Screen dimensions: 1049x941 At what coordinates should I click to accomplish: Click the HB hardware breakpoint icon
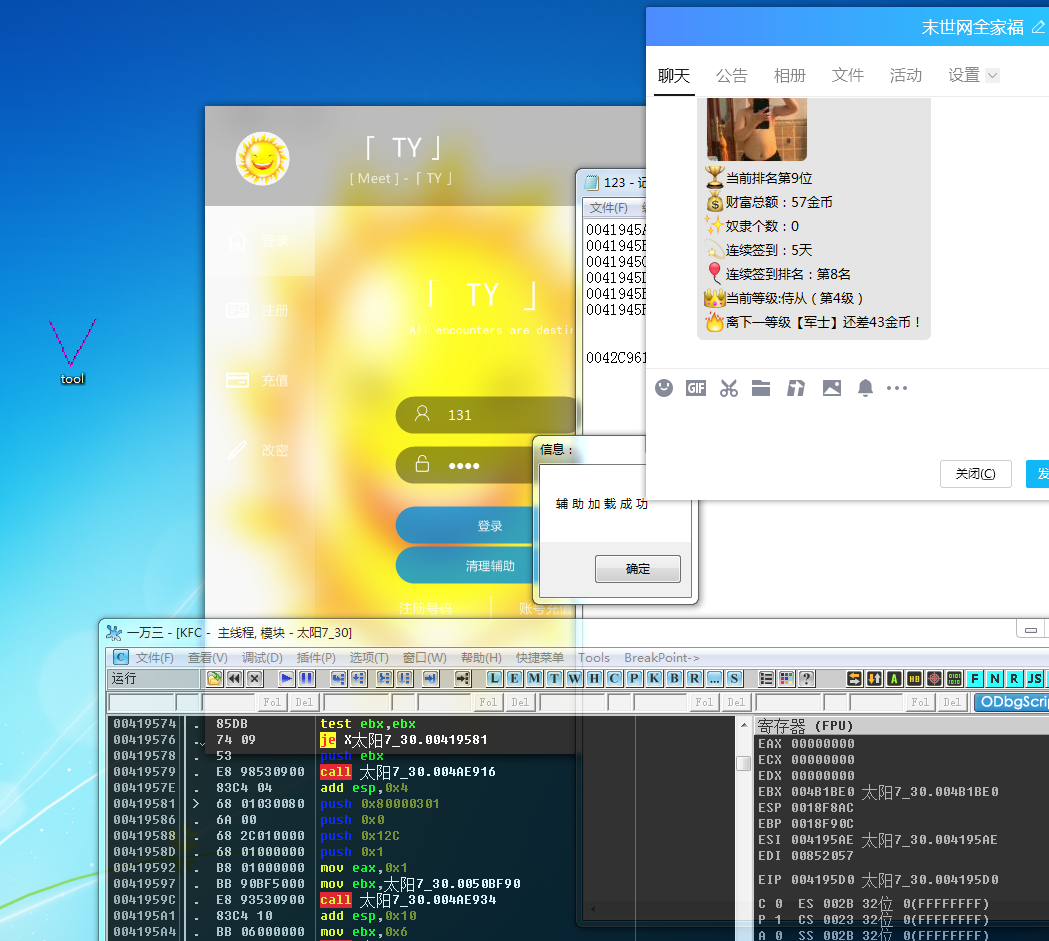click(x=915, y=679)
